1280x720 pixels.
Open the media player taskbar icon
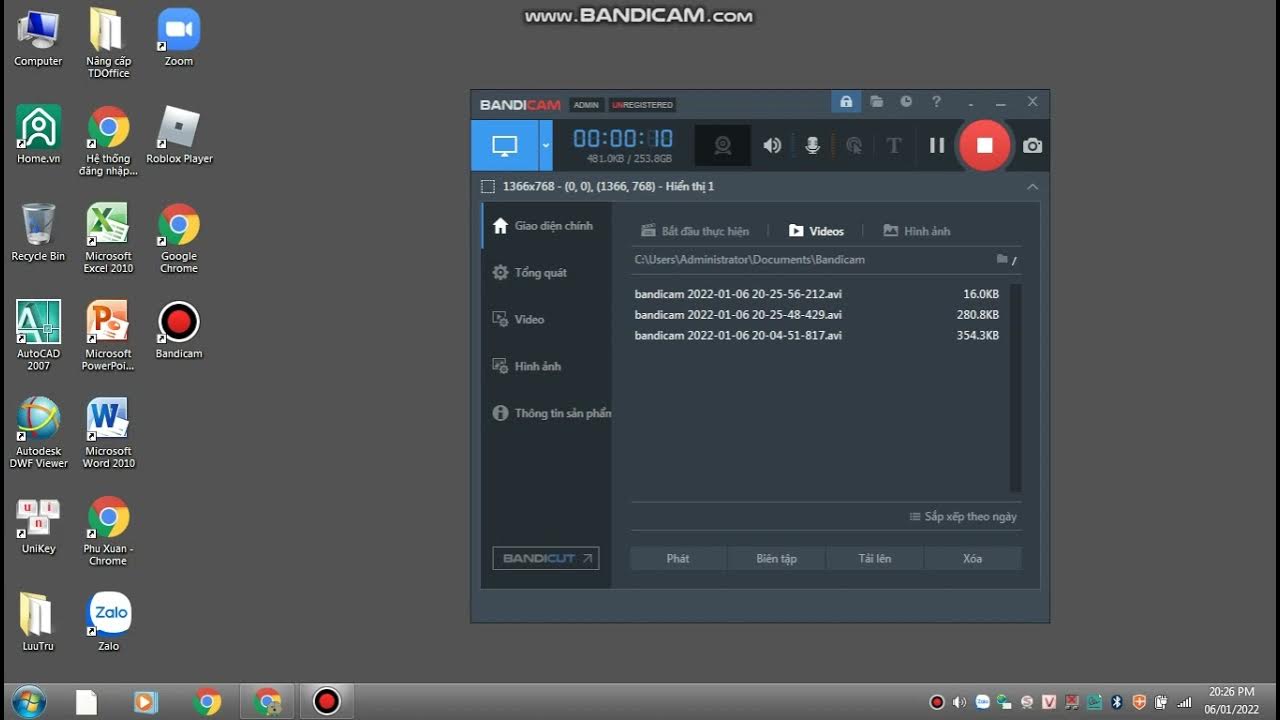146,701
